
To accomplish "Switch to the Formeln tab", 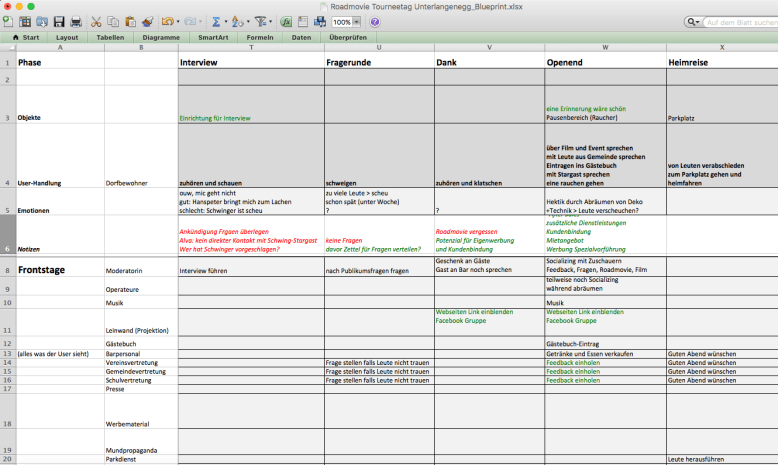I will 259,37.
